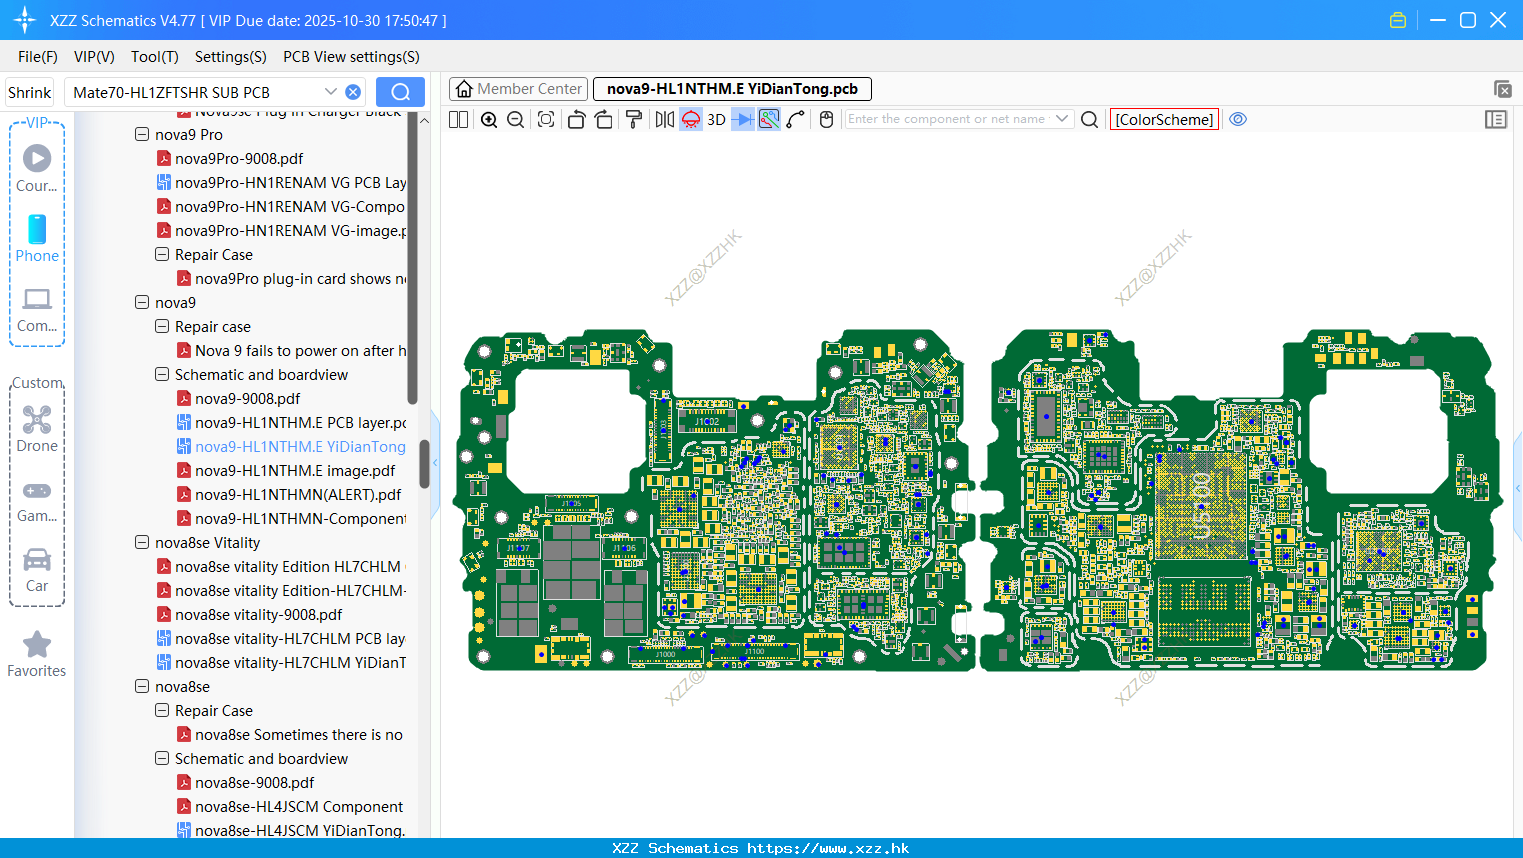The height and width of the screenshot is (858, 1523).
Task: Open the XZZ Schematics website link
Action: pos(828,848)
